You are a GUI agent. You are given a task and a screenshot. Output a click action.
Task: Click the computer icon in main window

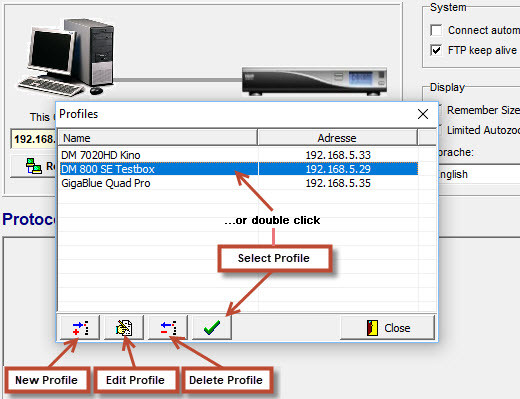click(67, 57)
